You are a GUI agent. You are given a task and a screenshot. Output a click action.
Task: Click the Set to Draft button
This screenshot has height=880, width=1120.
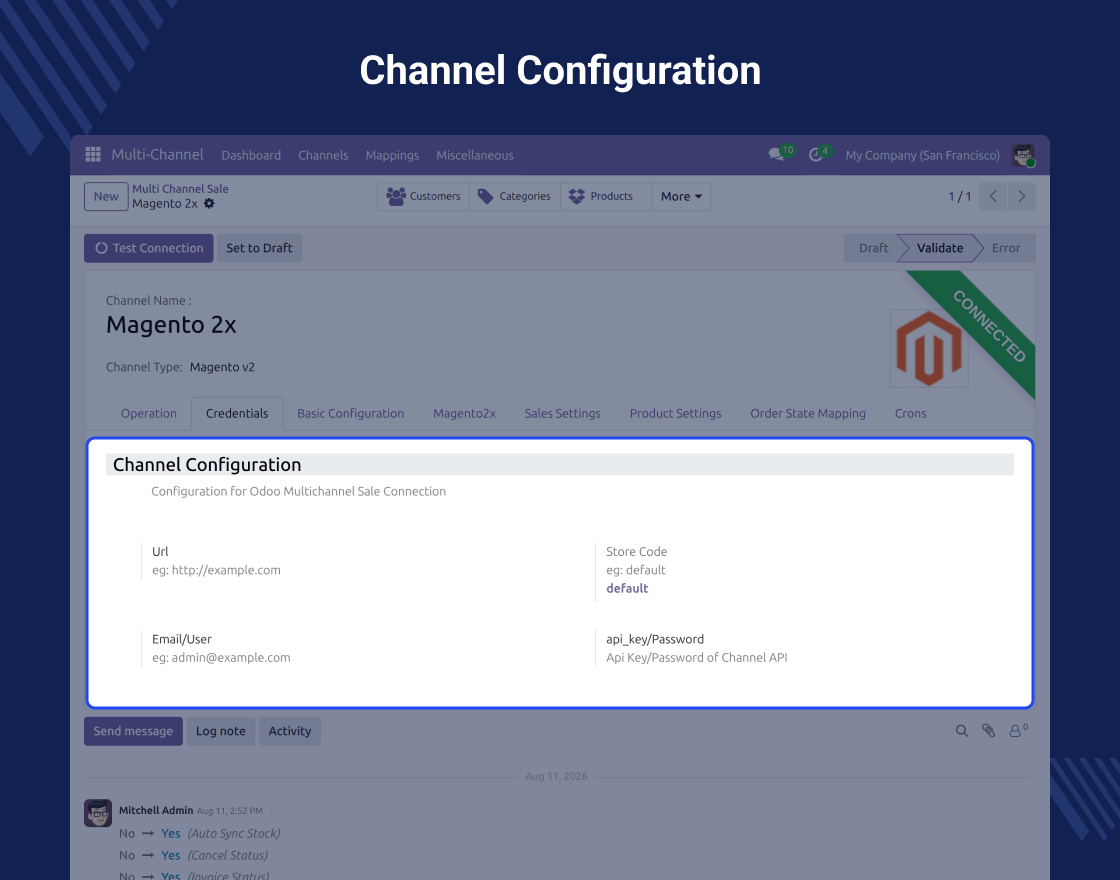(259, 248)
